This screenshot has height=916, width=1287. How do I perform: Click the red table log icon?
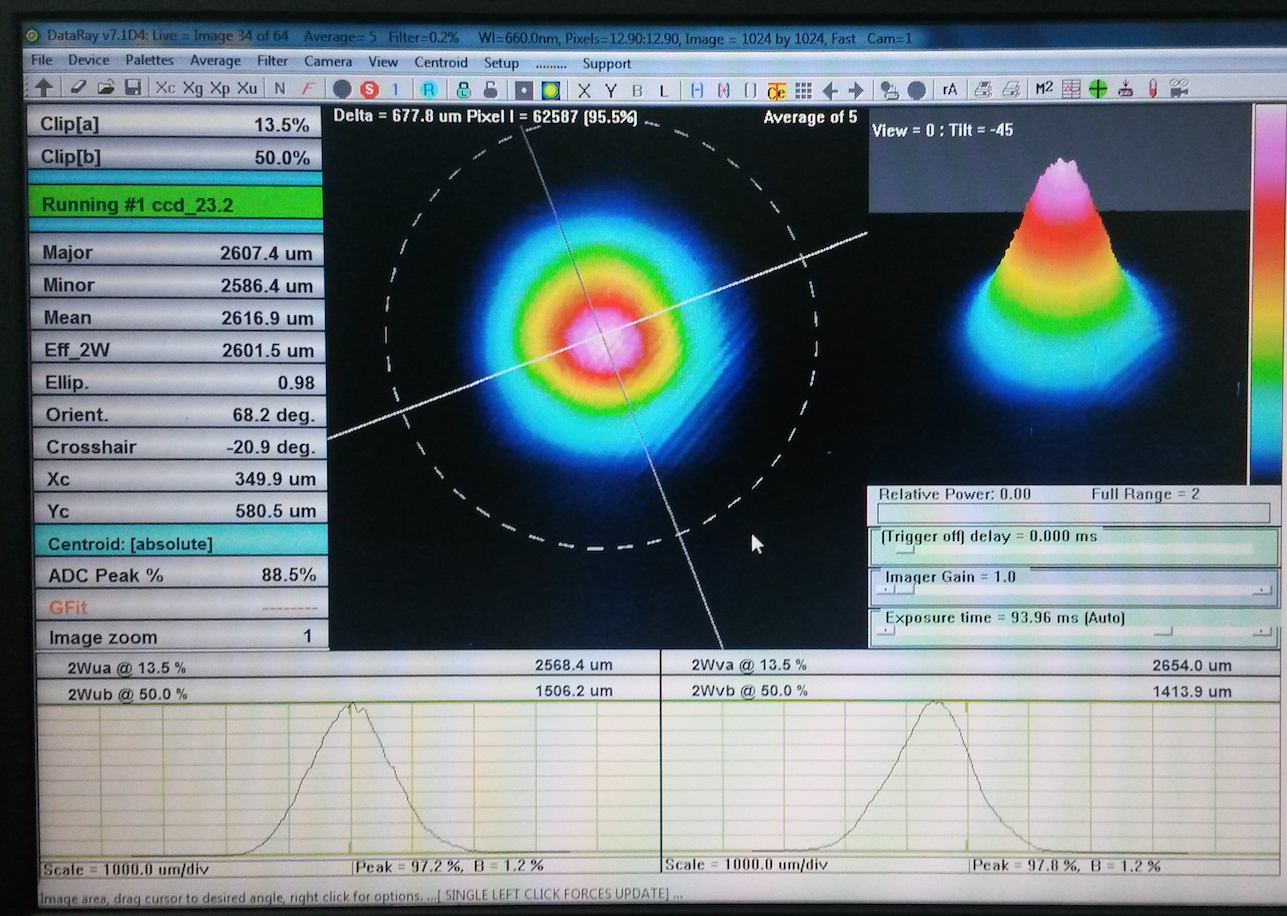click(1071, 89)
